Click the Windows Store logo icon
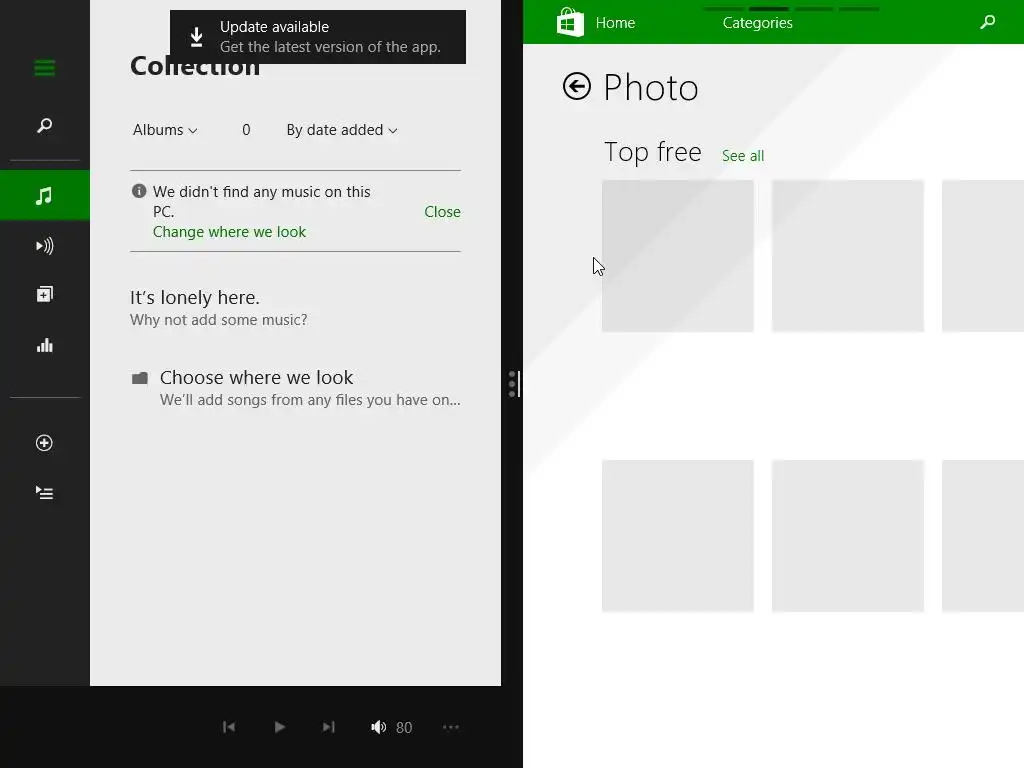 tap(569, 22)
